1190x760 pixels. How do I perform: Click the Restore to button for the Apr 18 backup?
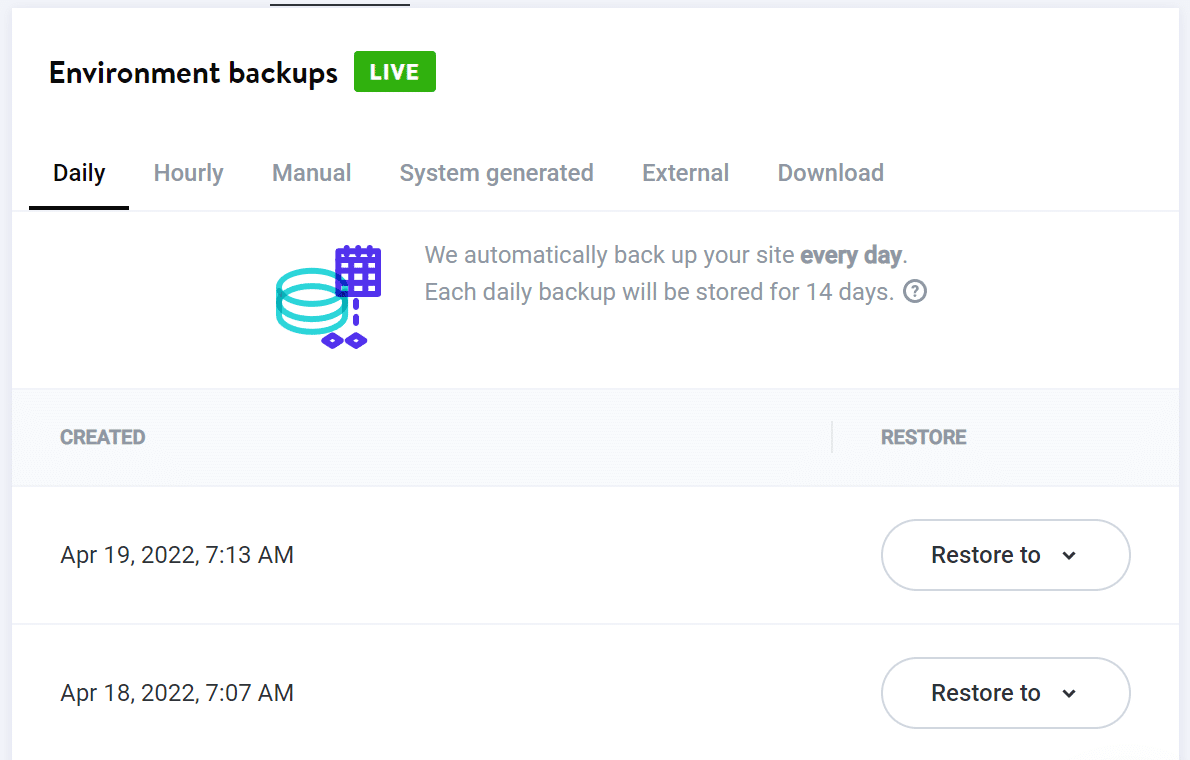pyautogui.click(x=1005, y=693)
